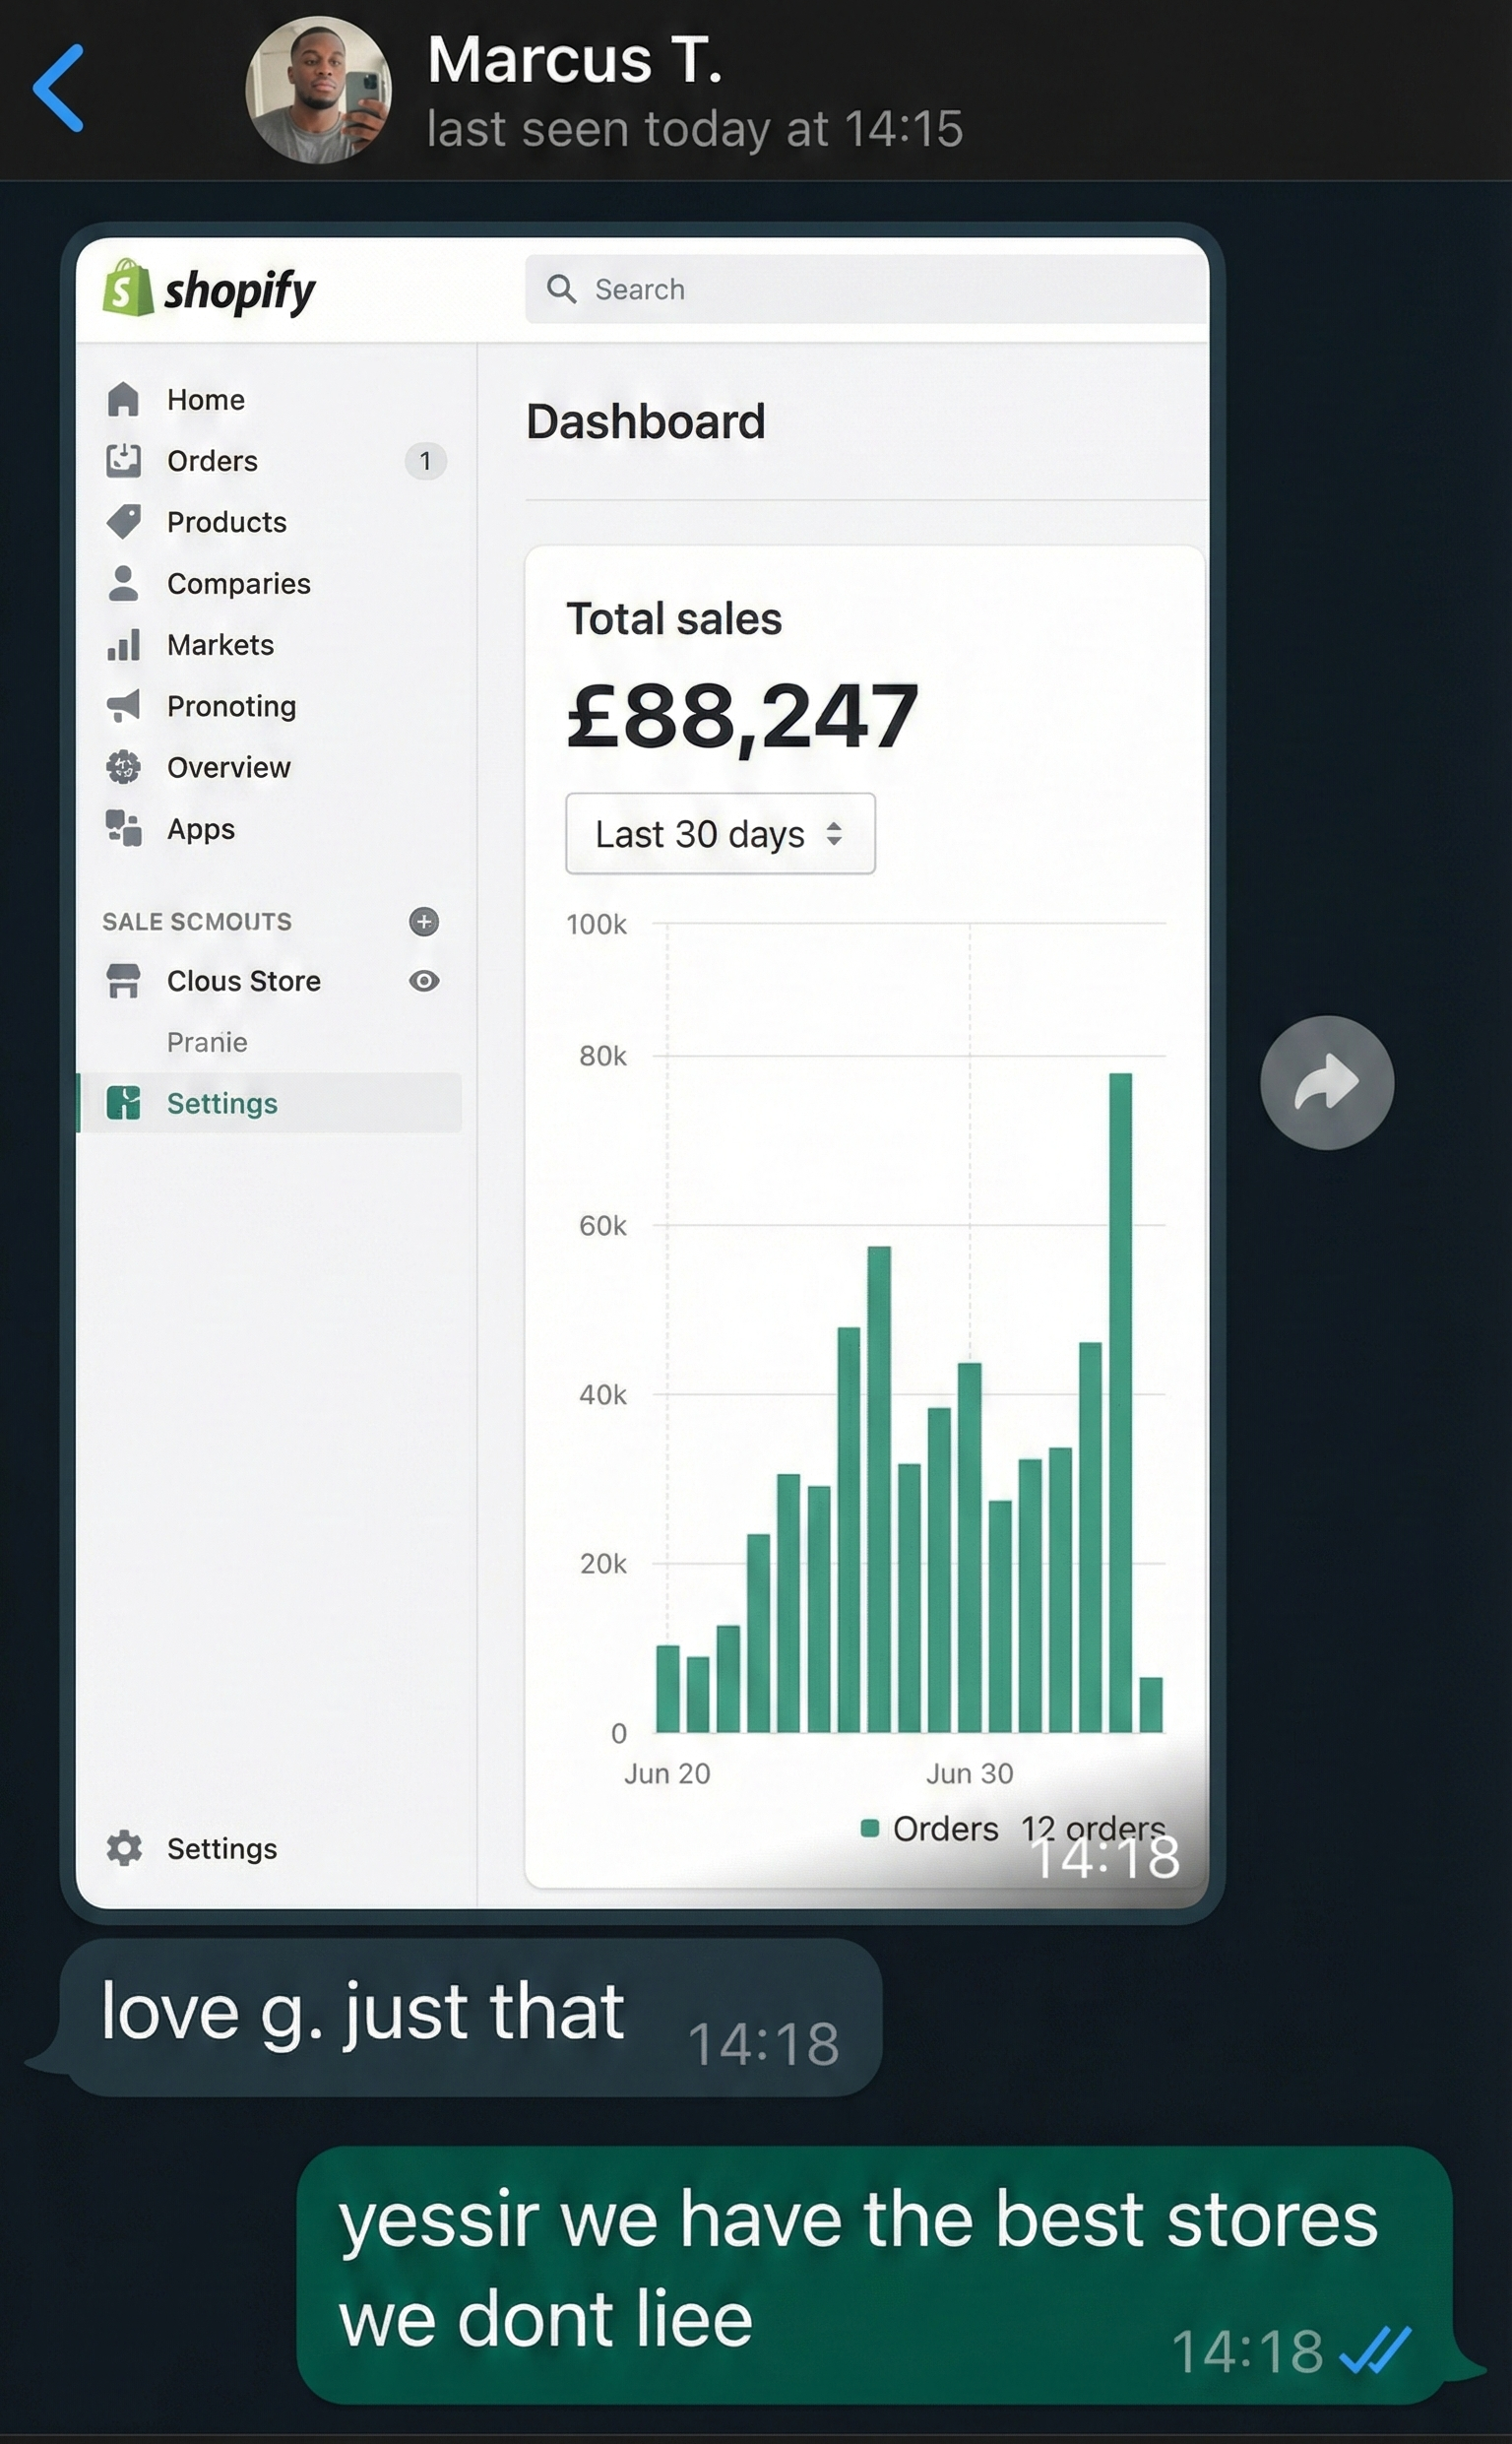Click the Search field in Shopify
The width and height of the screenshot is (1512, 2444).
[x=866, y=289]
